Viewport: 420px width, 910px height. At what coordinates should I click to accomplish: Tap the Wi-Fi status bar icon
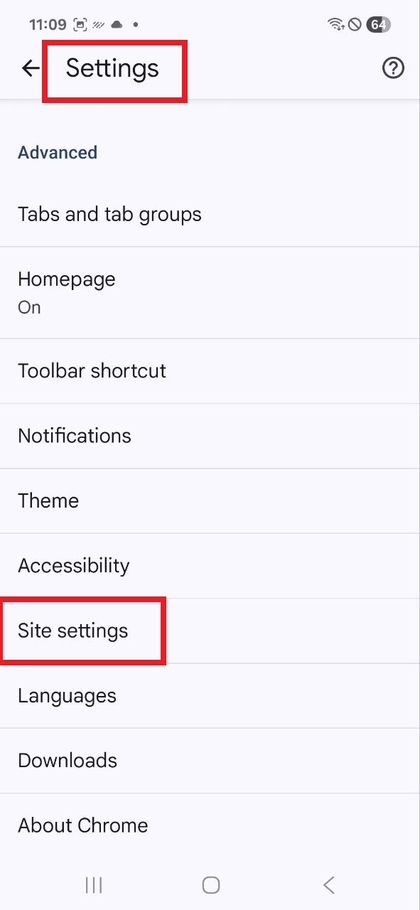336,24
